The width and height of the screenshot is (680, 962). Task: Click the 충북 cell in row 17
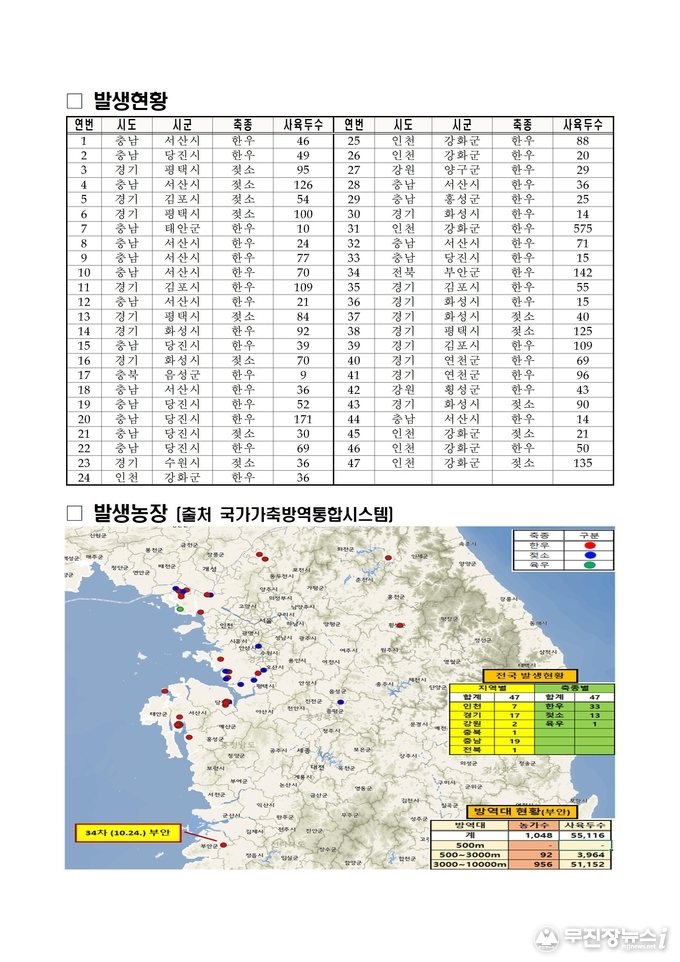(x=126, y=375)
